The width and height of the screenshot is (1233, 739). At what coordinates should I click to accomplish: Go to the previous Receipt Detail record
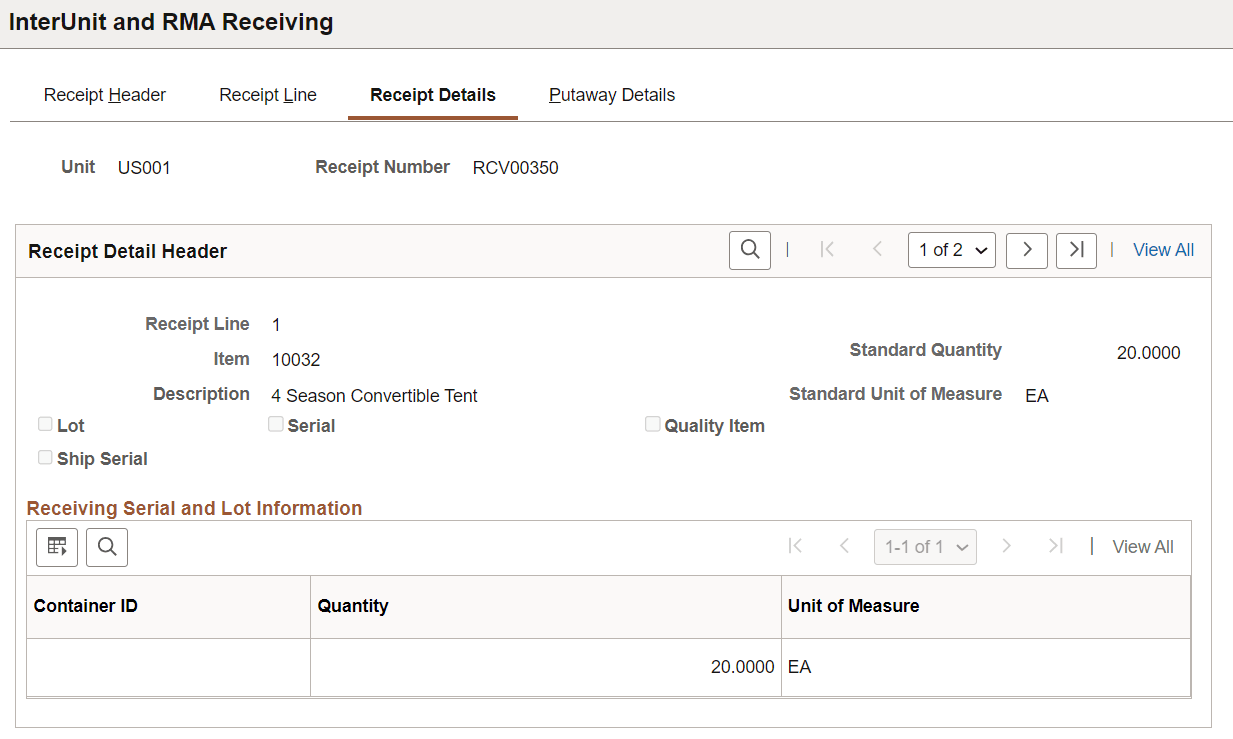(x=877, y=250)
